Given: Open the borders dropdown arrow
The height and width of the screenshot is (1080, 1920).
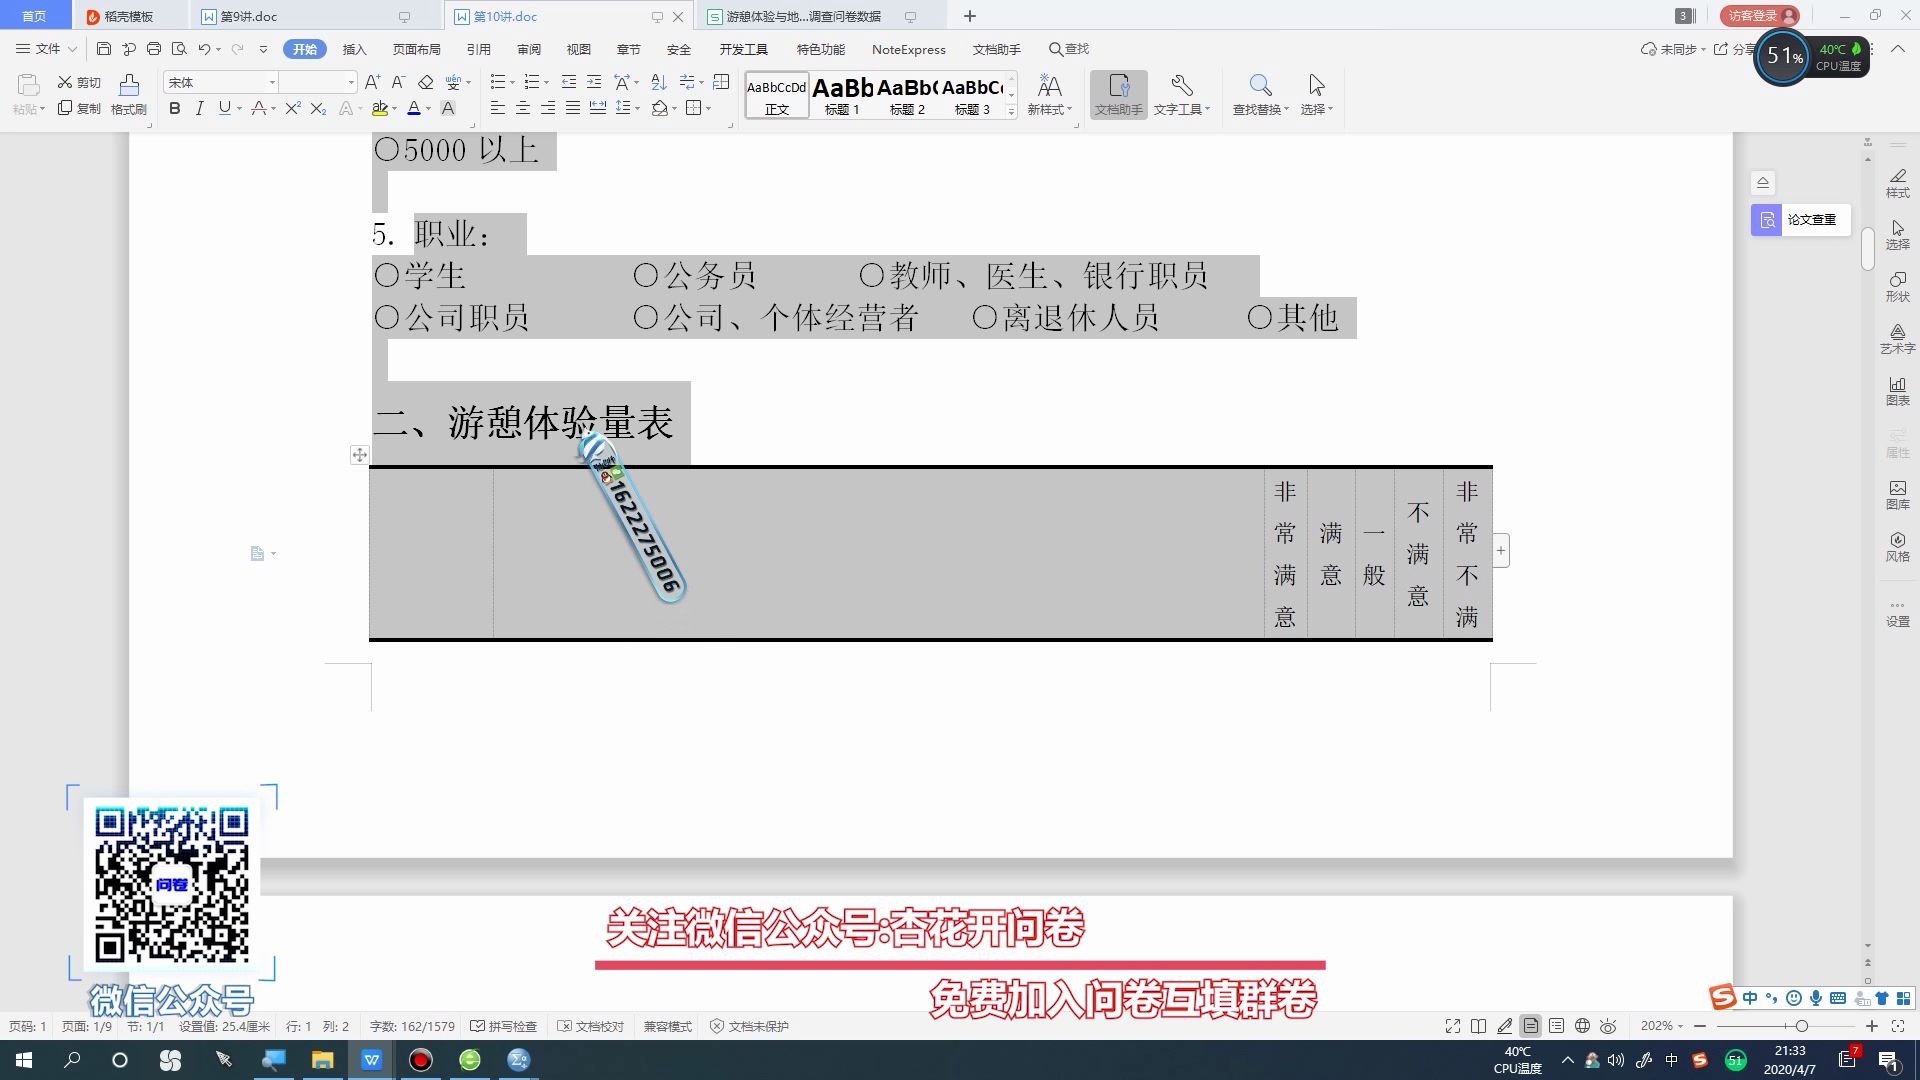Looking at the screenshot, I should point(708,108).
